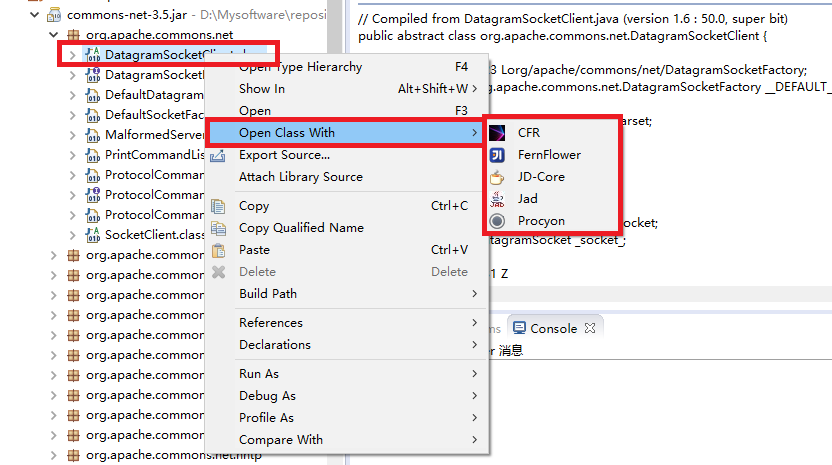Collapse the commons-net-3.5.jar tree node

coord(34,15)
